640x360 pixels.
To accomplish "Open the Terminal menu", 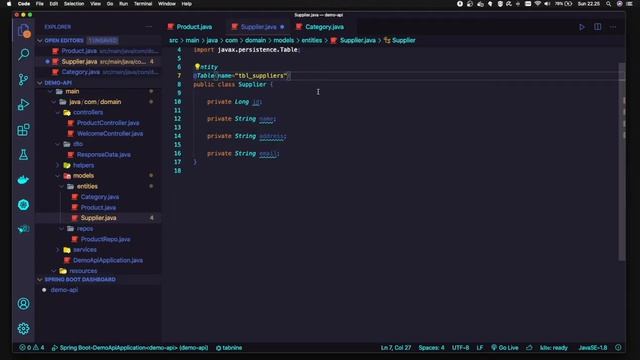I will (x=143, y=4).
